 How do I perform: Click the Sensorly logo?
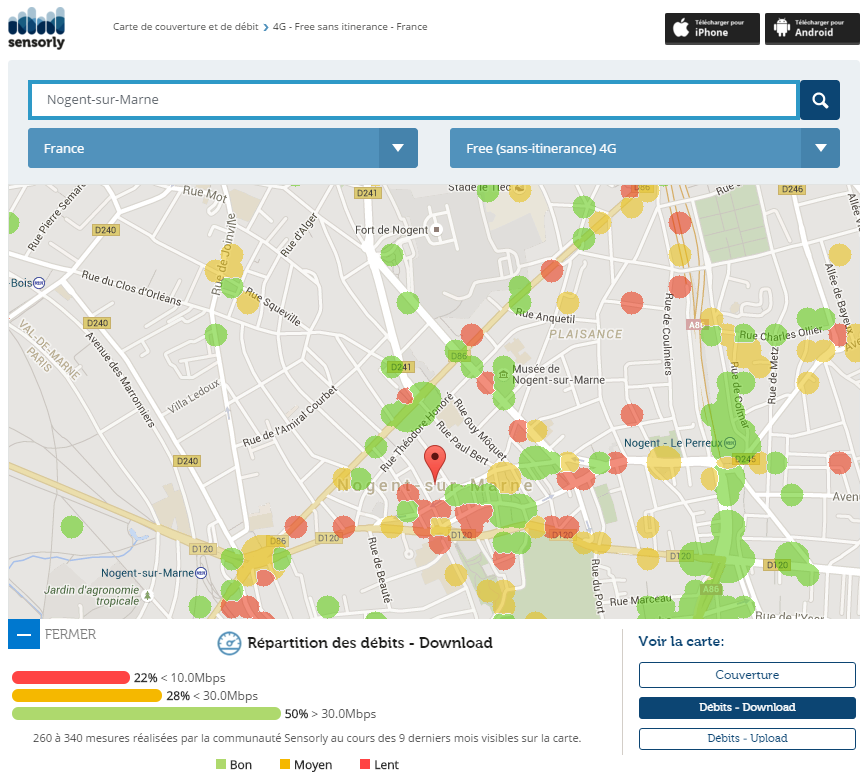coord(36,27)
